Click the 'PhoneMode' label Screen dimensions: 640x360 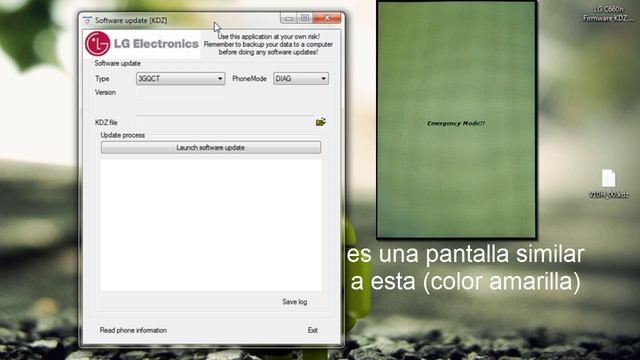(x=249, y=78)
